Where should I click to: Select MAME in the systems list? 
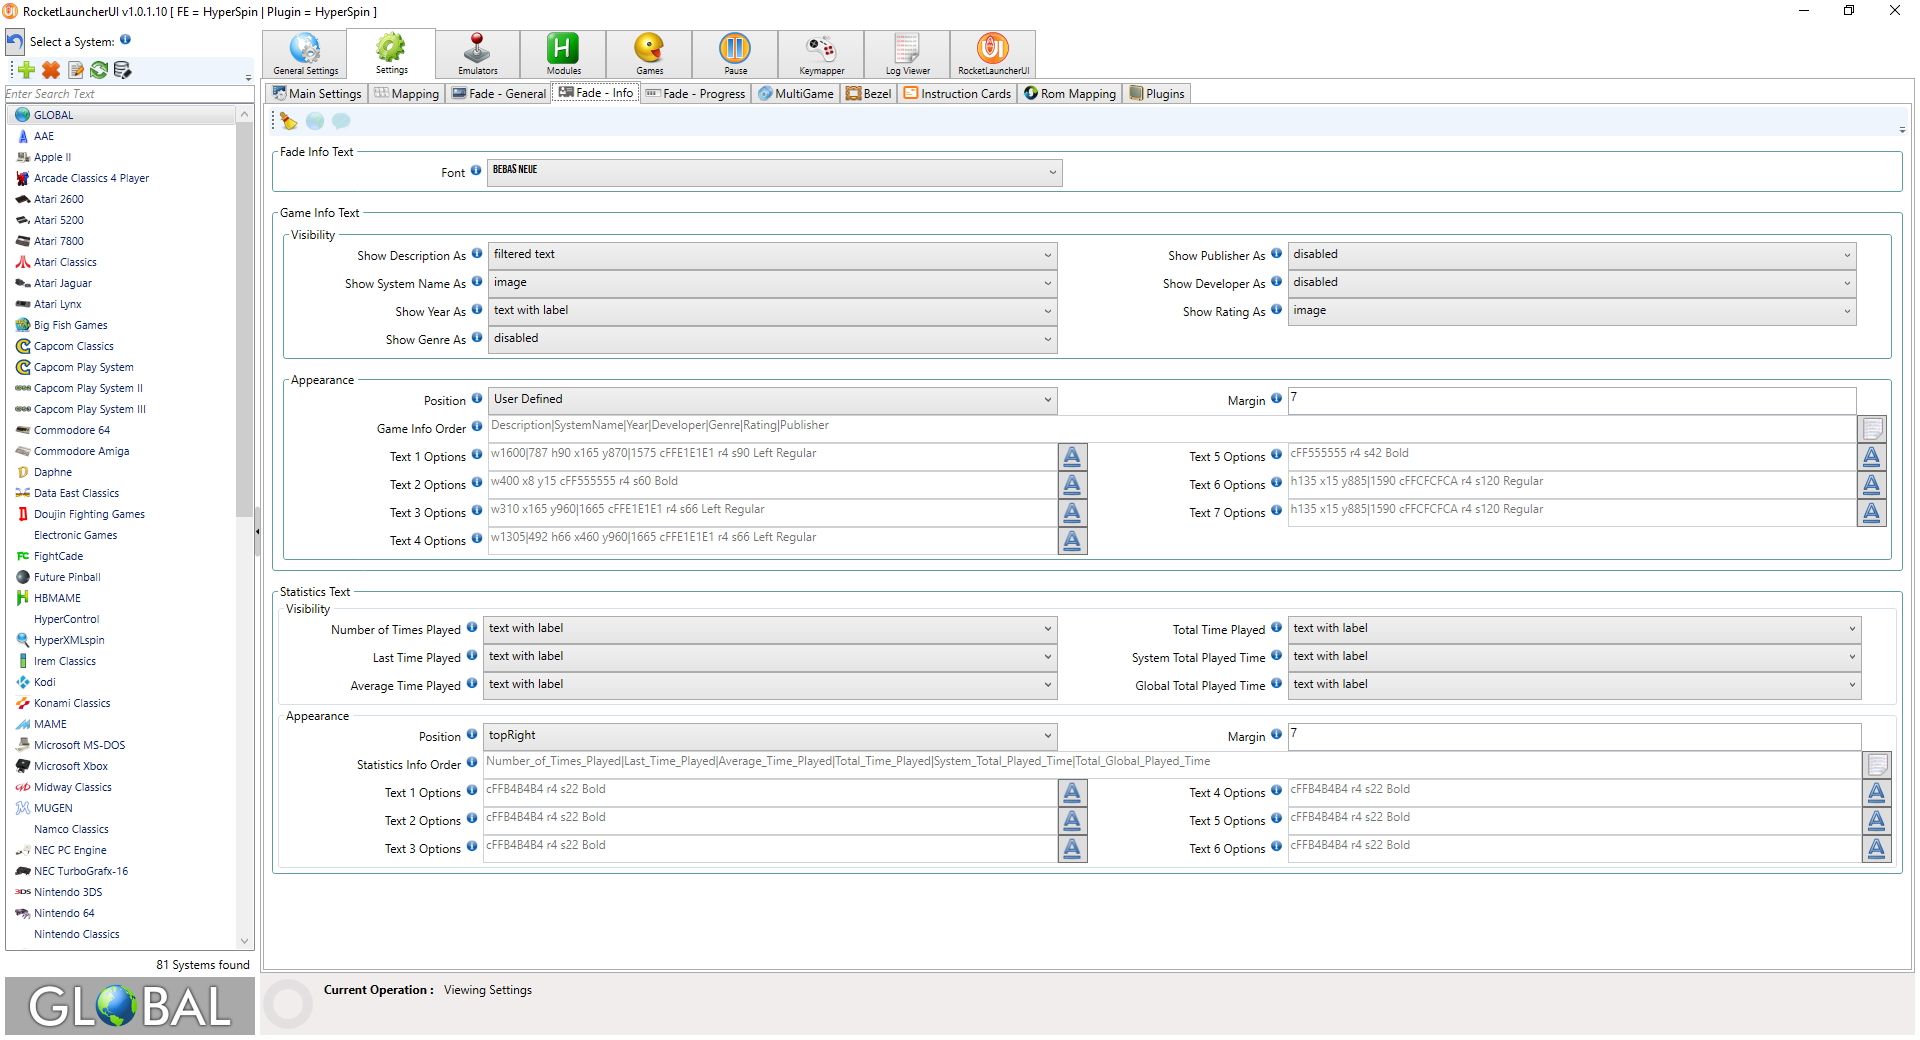tap(50, 724)
